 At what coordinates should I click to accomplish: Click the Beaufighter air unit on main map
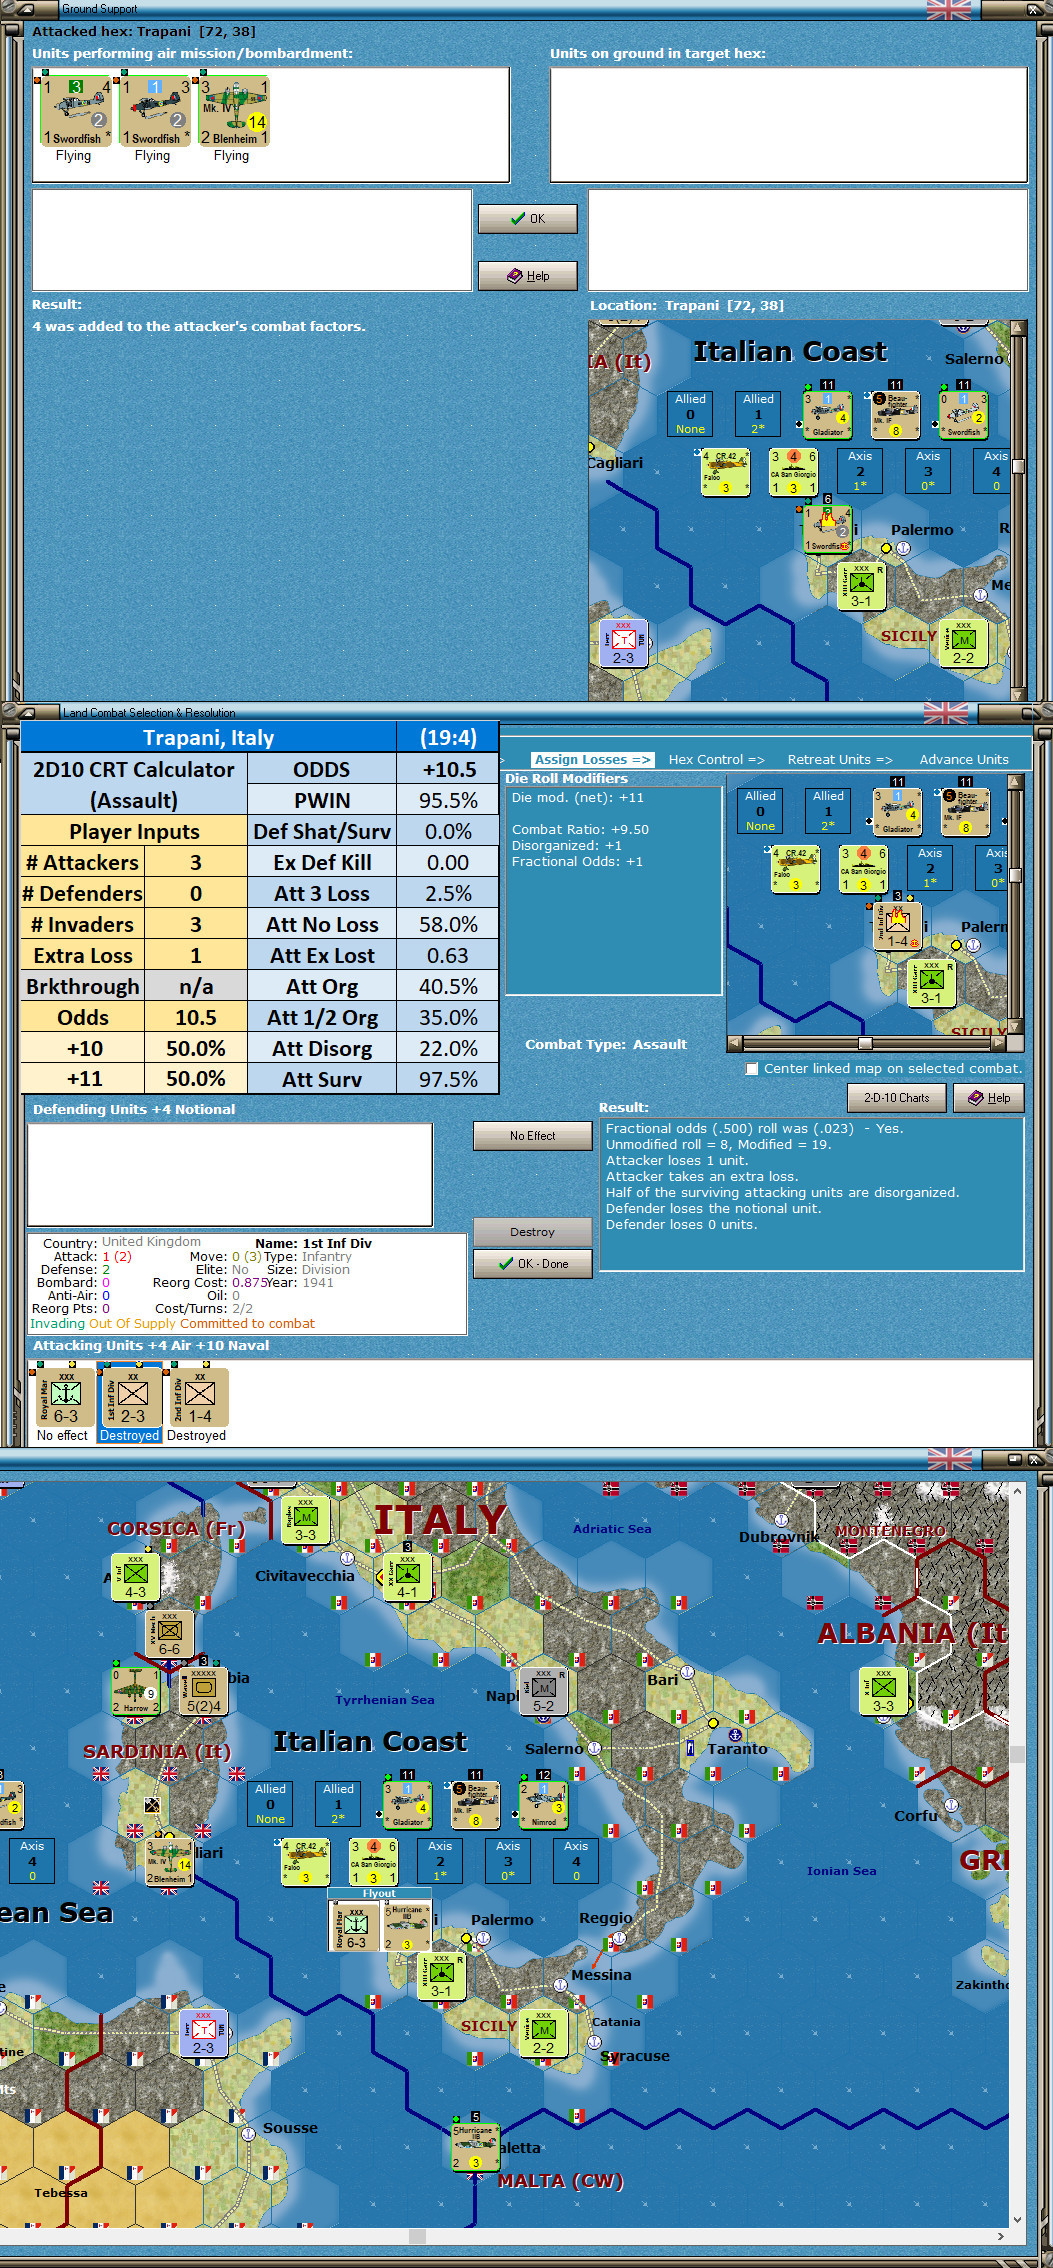pyautogui.click(x=476, y=1805)
